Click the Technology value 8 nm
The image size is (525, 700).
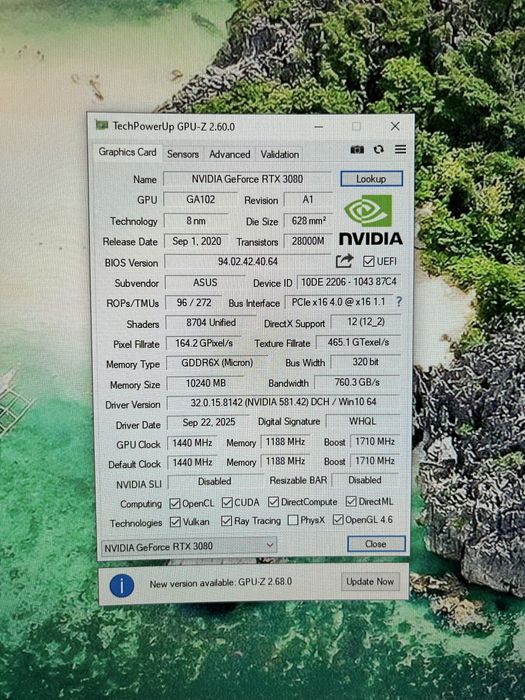[x=196, y=221]
